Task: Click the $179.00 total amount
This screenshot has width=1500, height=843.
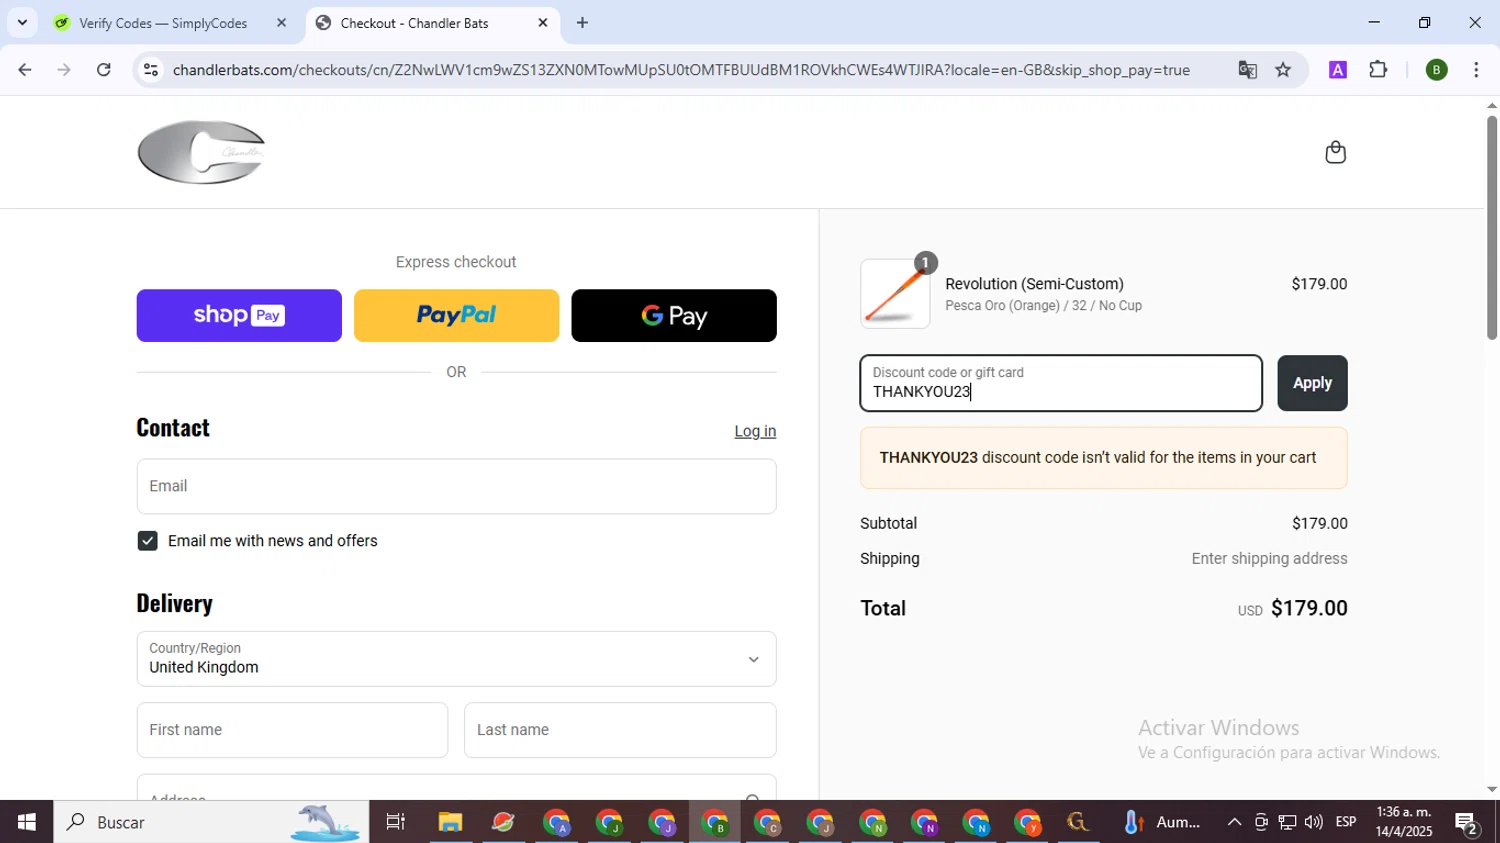Action: coord(1309,608)
